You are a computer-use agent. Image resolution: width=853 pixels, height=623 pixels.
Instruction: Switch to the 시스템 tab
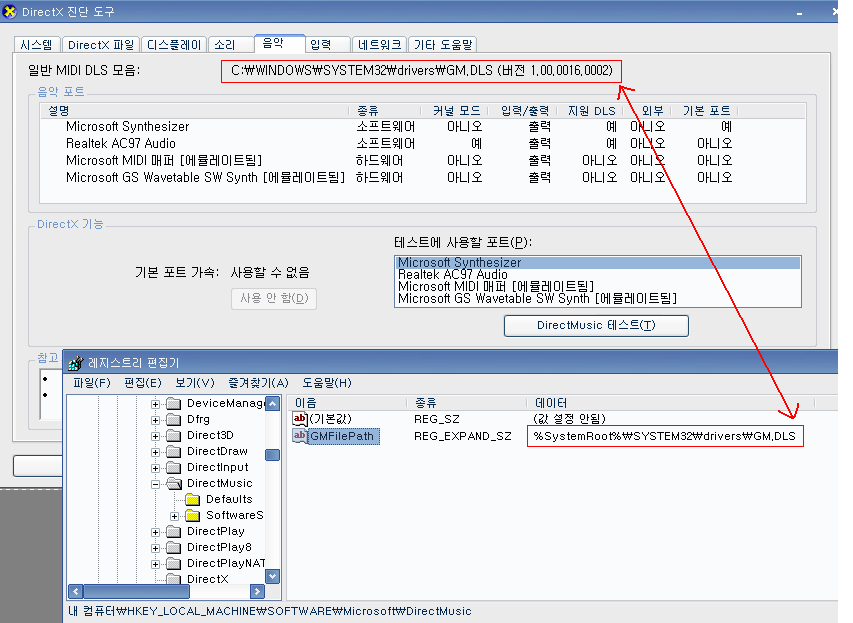click(36, 45)
